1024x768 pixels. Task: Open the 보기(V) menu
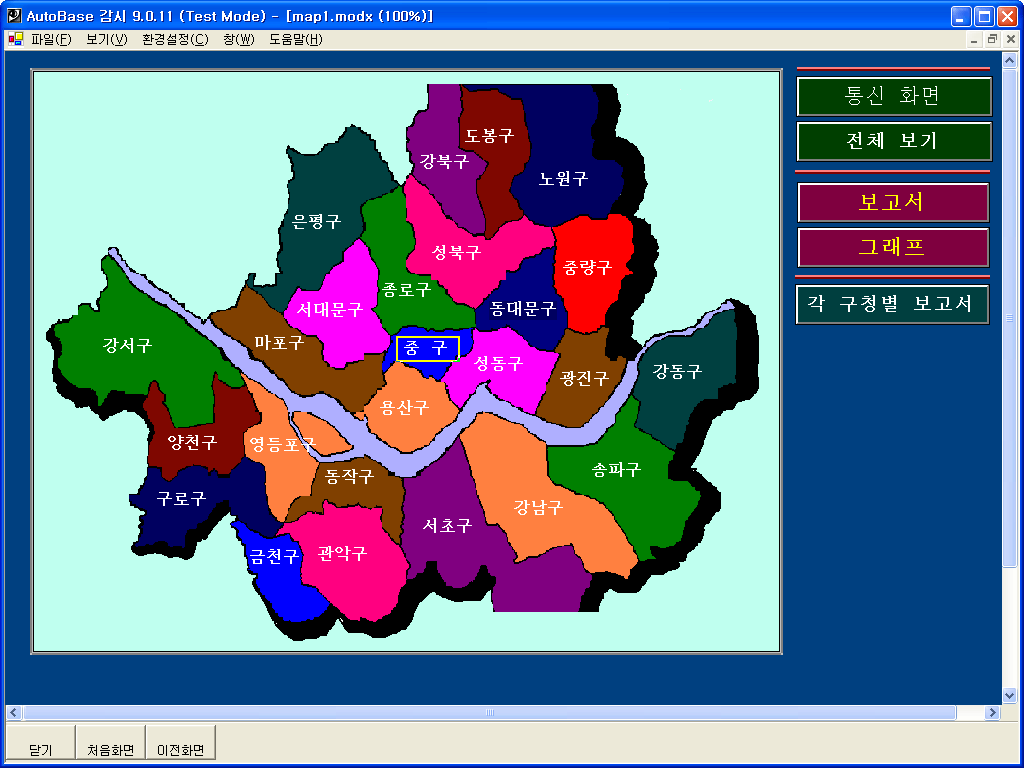(x=107, y=39)
